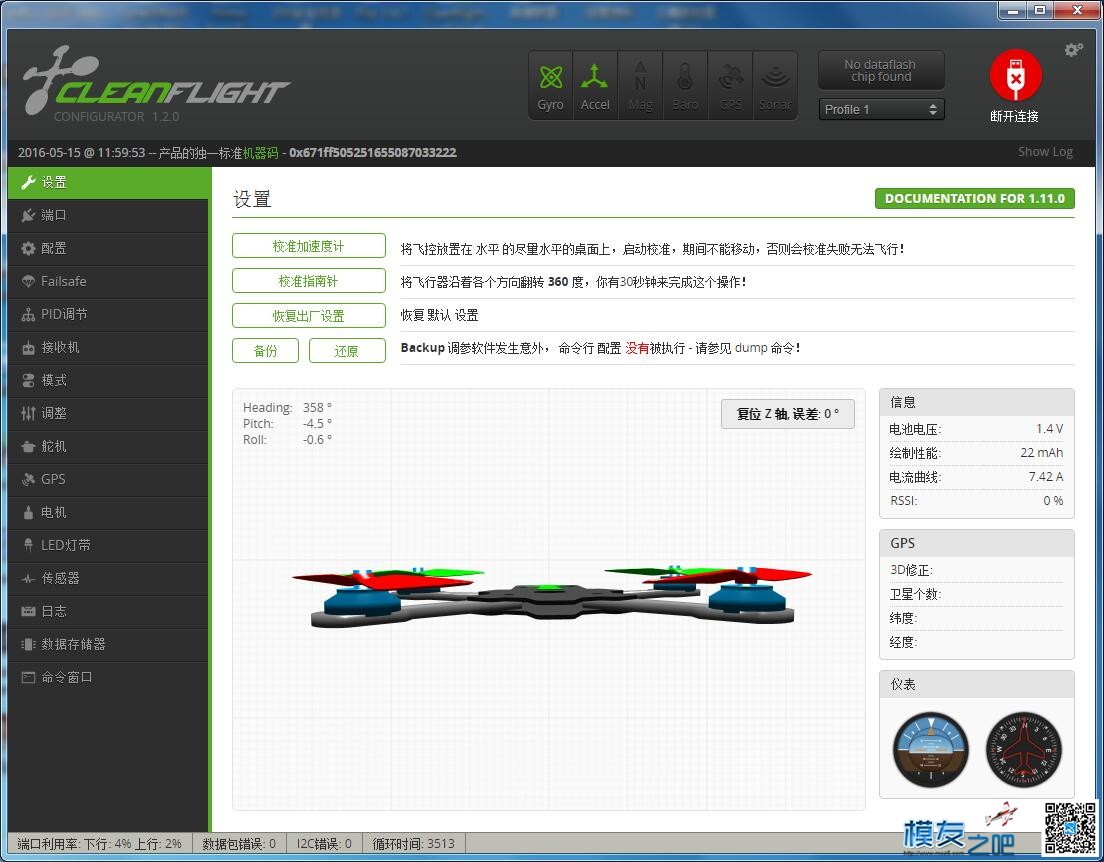The image size is (1104, 862).
Task: Click the dump 命令 text
Action: pyautogui.click(x=765, y=348)
